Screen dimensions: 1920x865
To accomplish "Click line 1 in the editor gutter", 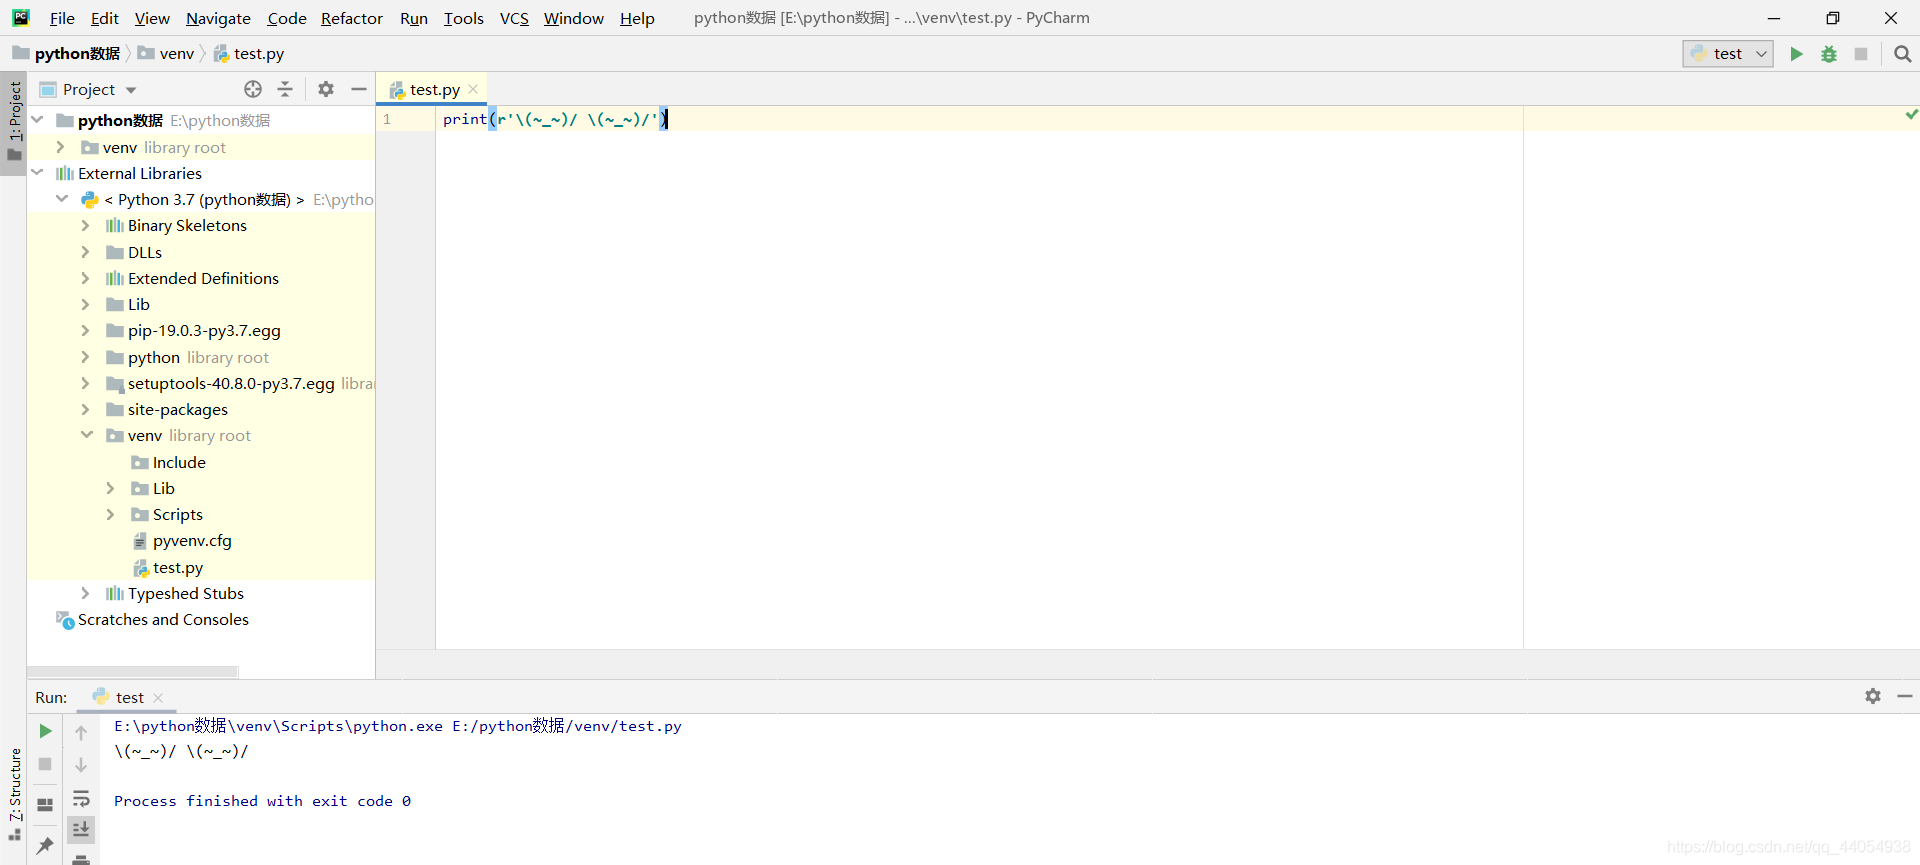I will click(x=387, y=119).
